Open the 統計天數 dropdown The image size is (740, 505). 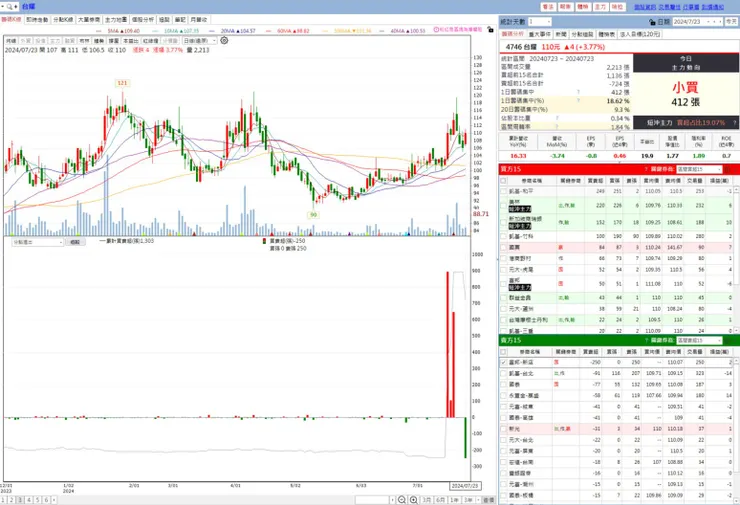pyautogui.click(x=539, y=22)
